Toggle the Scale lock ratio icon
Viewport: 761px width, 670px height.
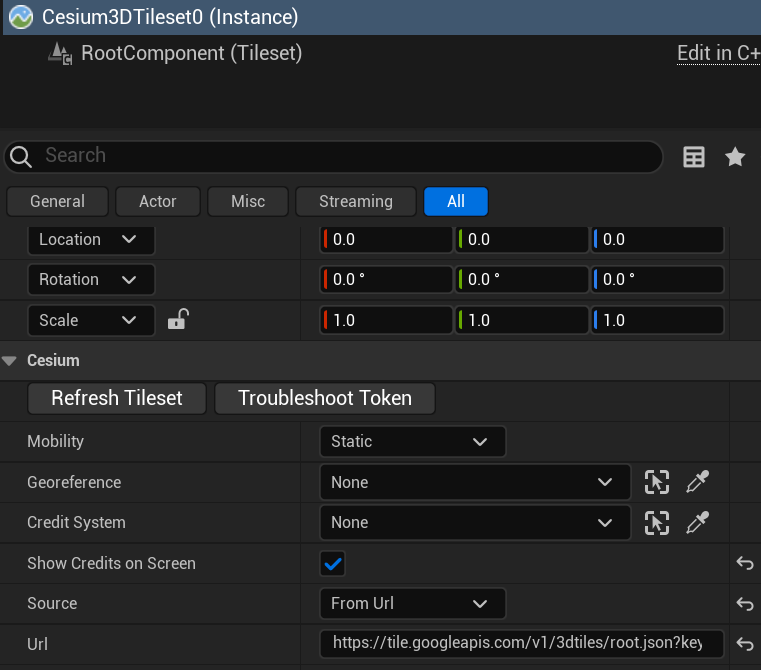point(178,319)
